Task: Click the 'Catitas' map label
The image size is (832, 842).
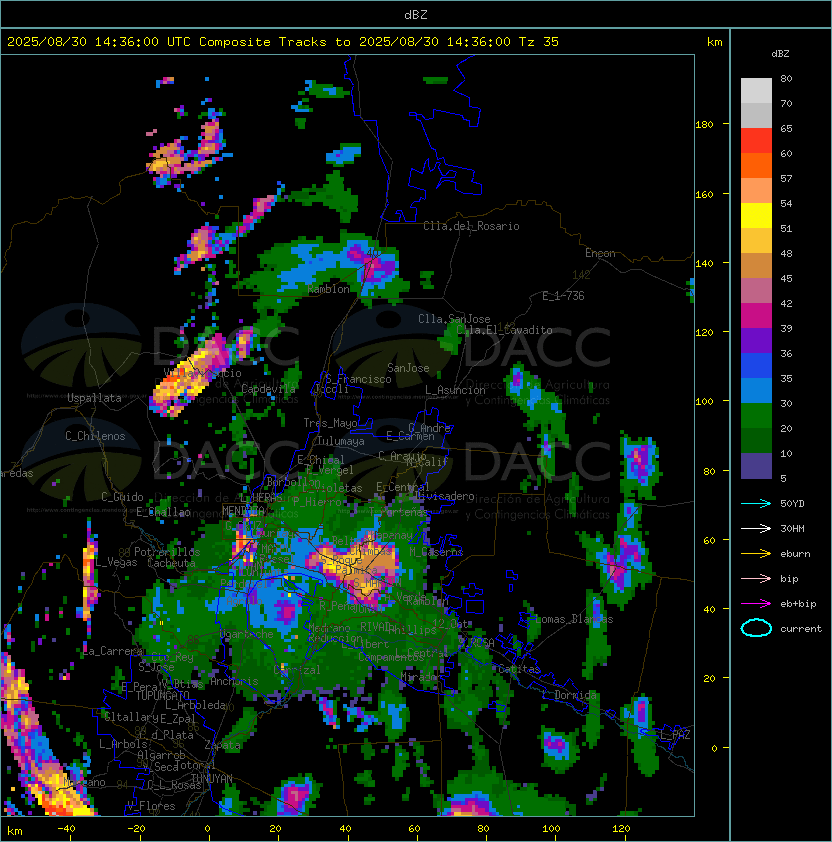Action: tap(519, 669)
